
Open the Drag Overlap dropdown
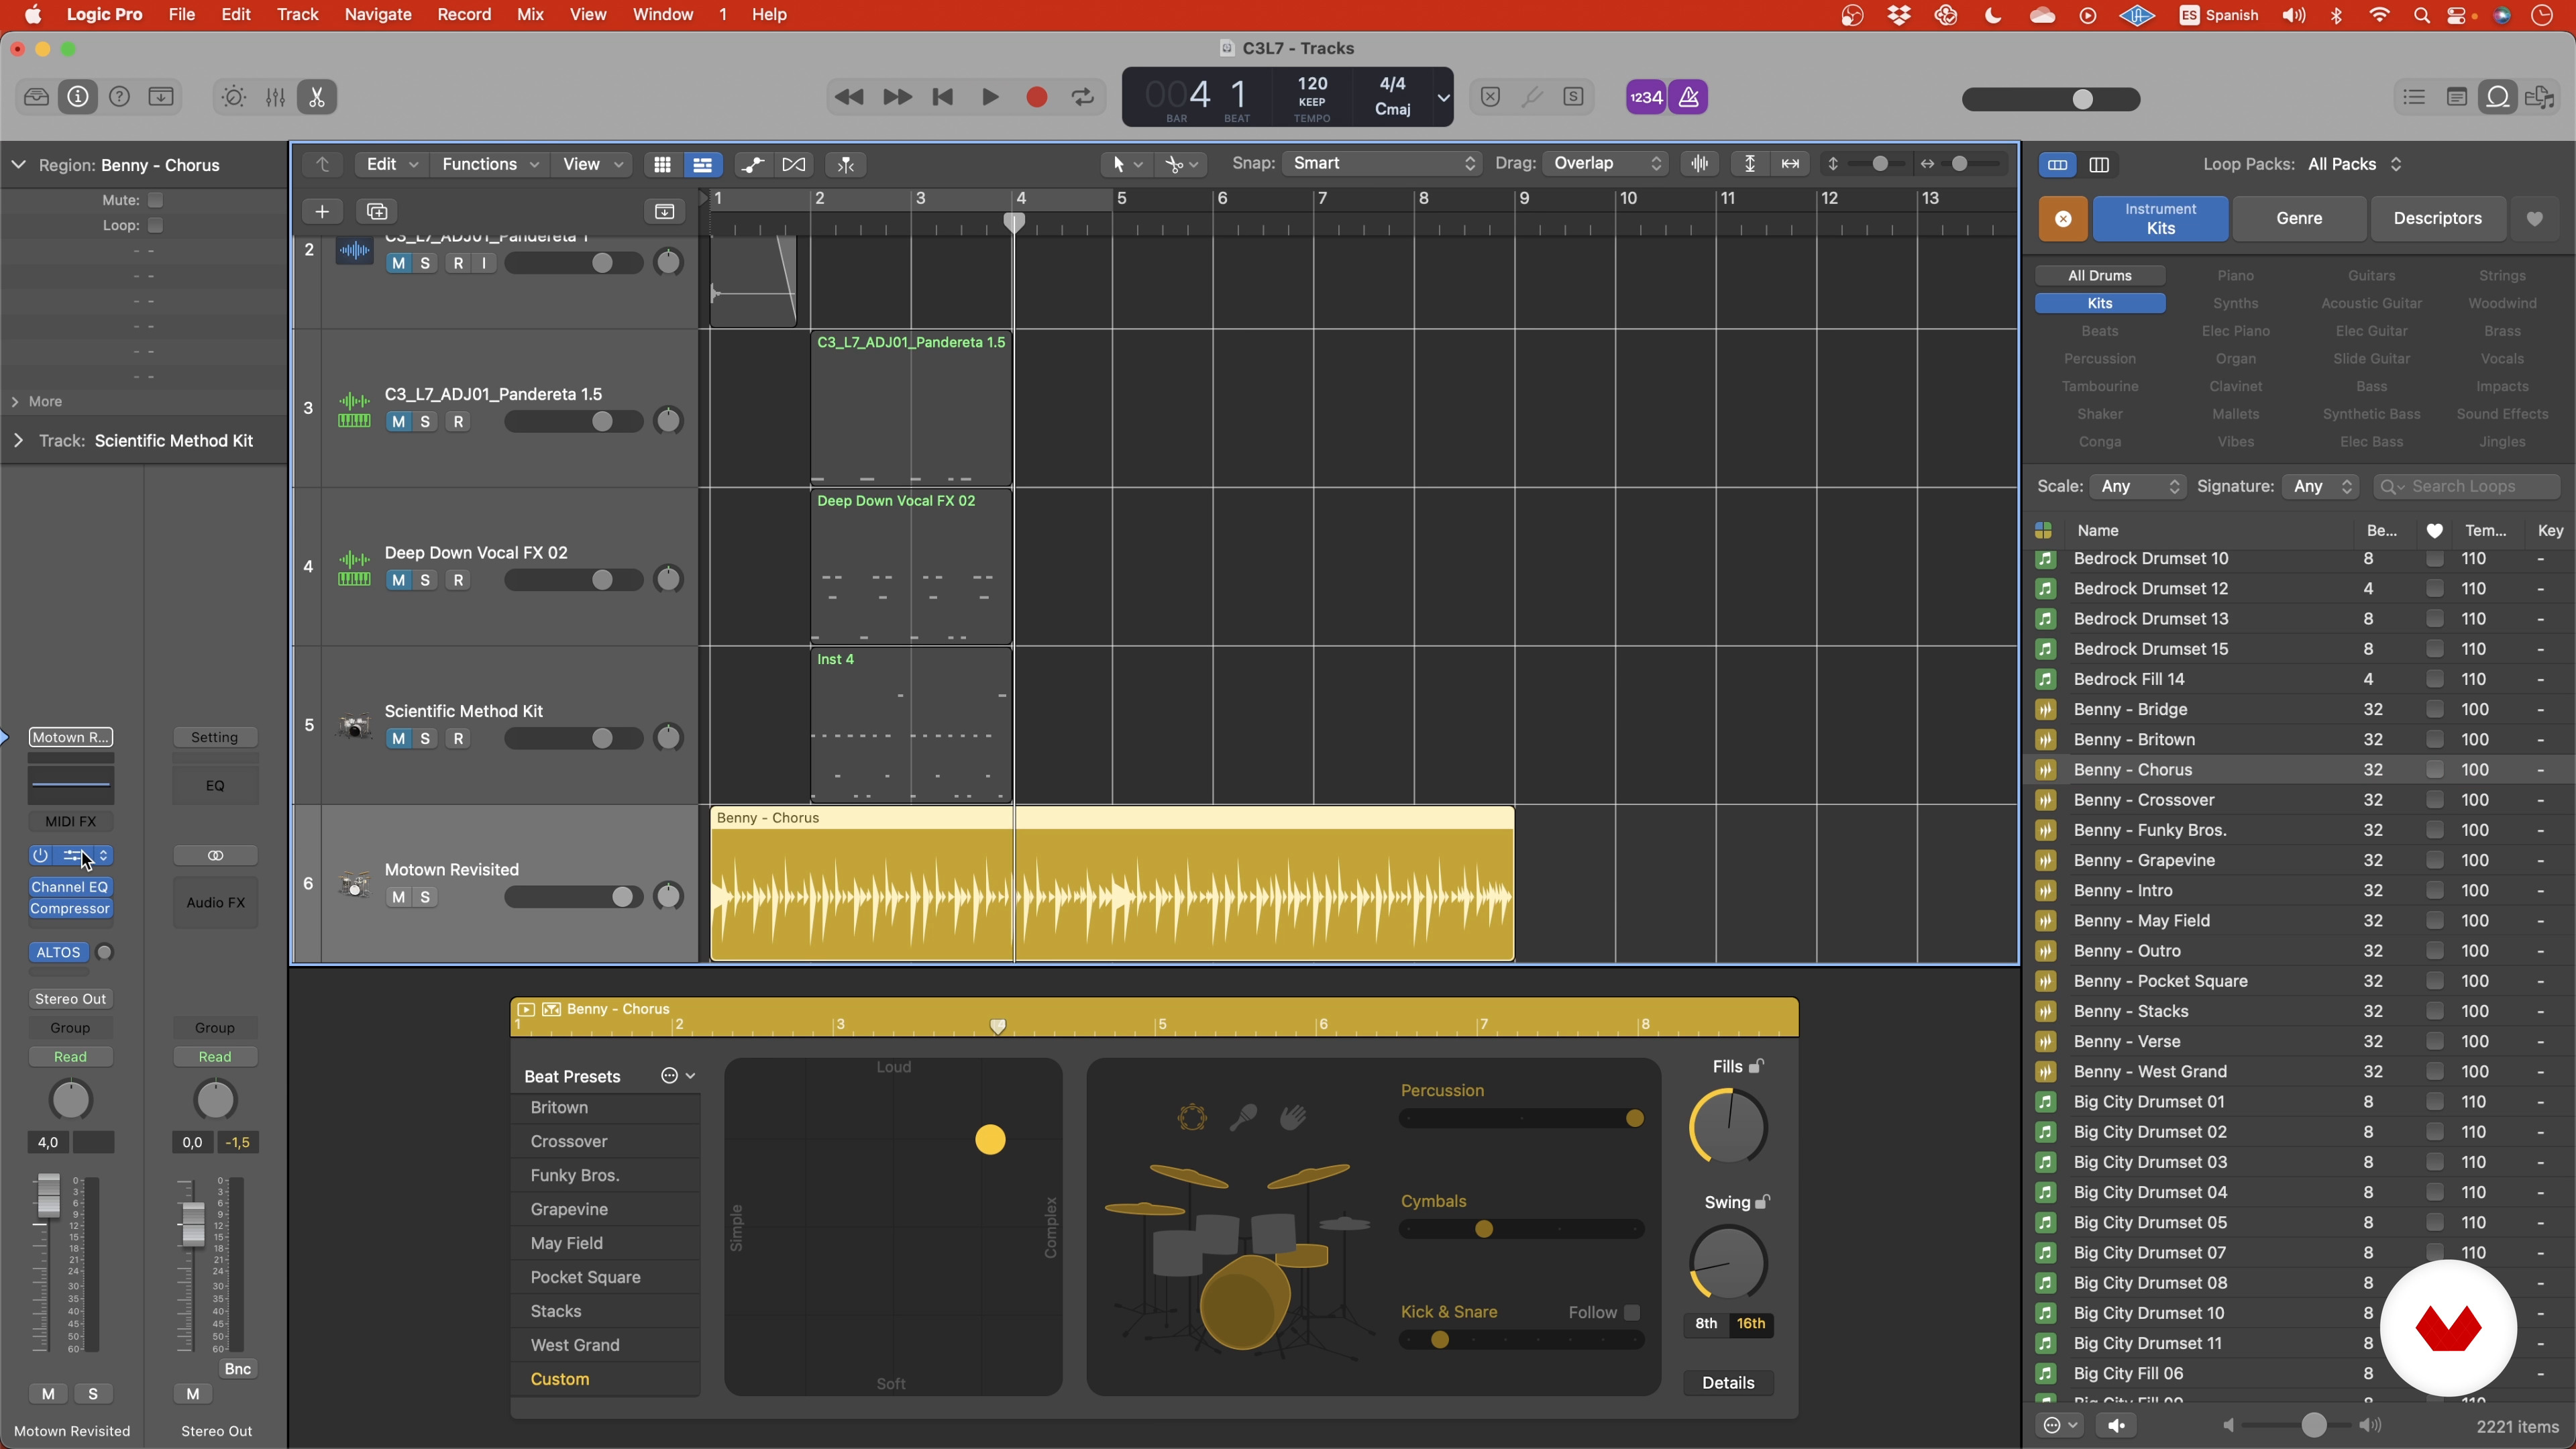[1605, 163]
